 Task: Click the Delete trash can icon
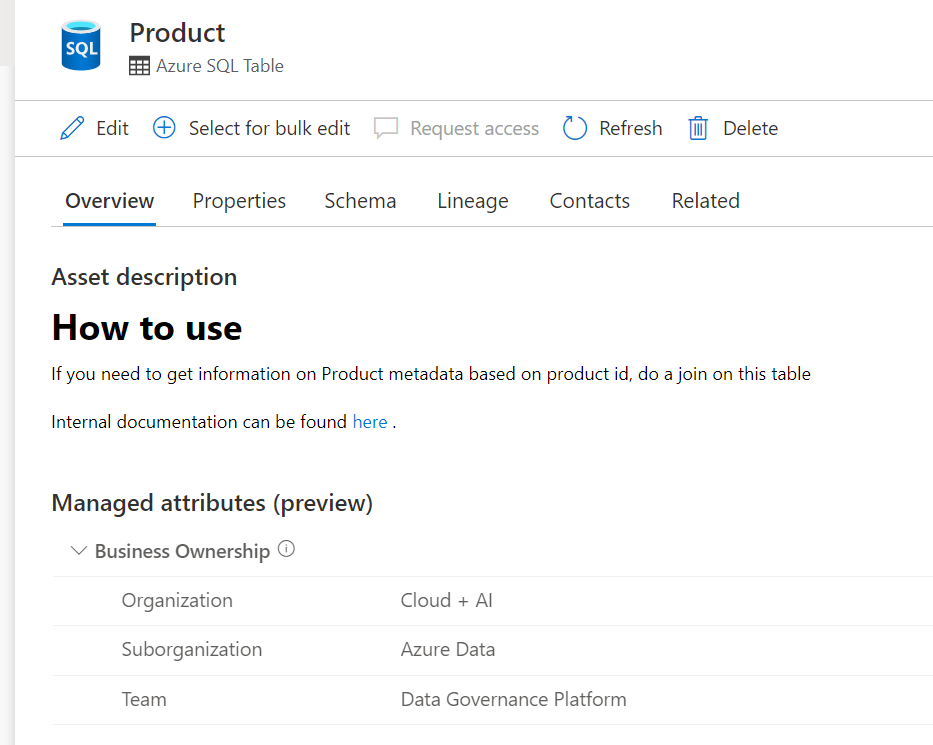coord(698,128)
